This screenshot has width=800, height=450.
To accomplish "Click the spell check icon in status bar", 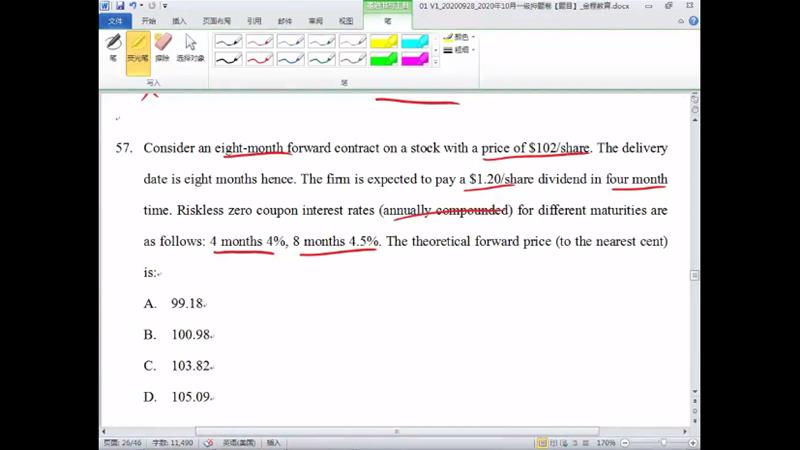I will click(x=209, y=442).
